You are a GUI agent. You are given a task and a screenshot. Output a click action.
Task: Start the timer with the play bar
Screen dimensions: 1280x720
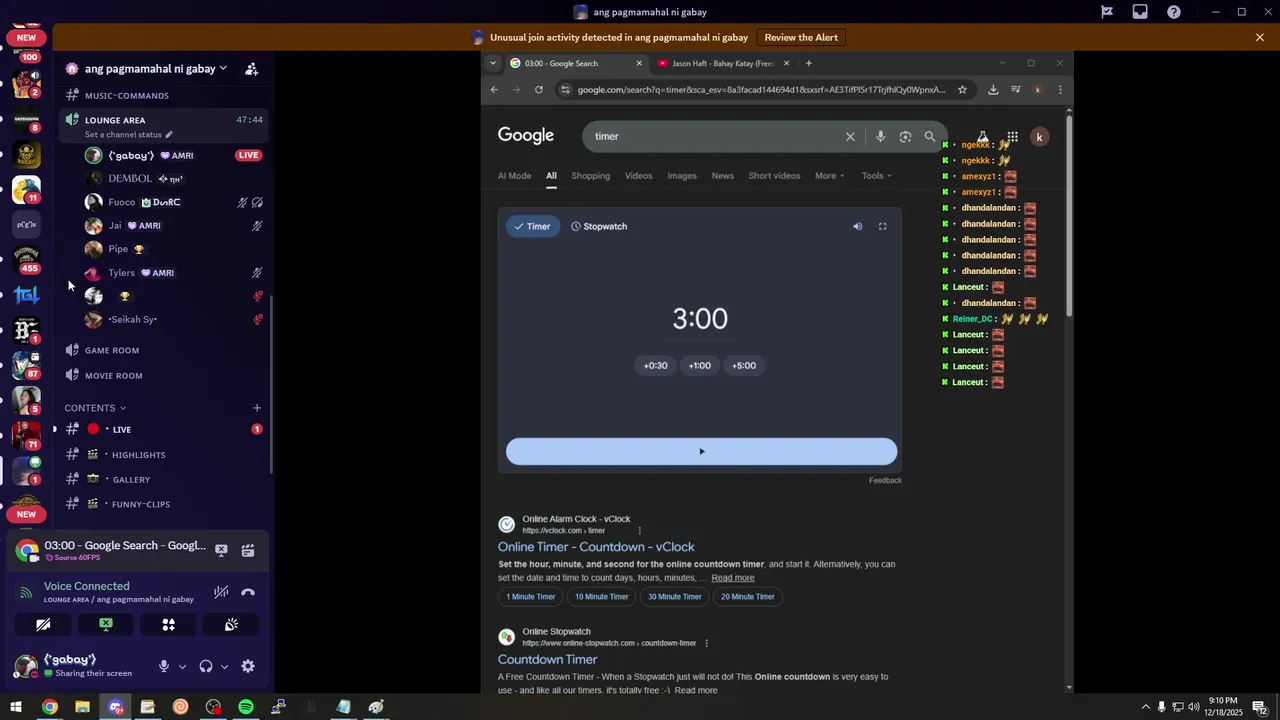(701, 452)
